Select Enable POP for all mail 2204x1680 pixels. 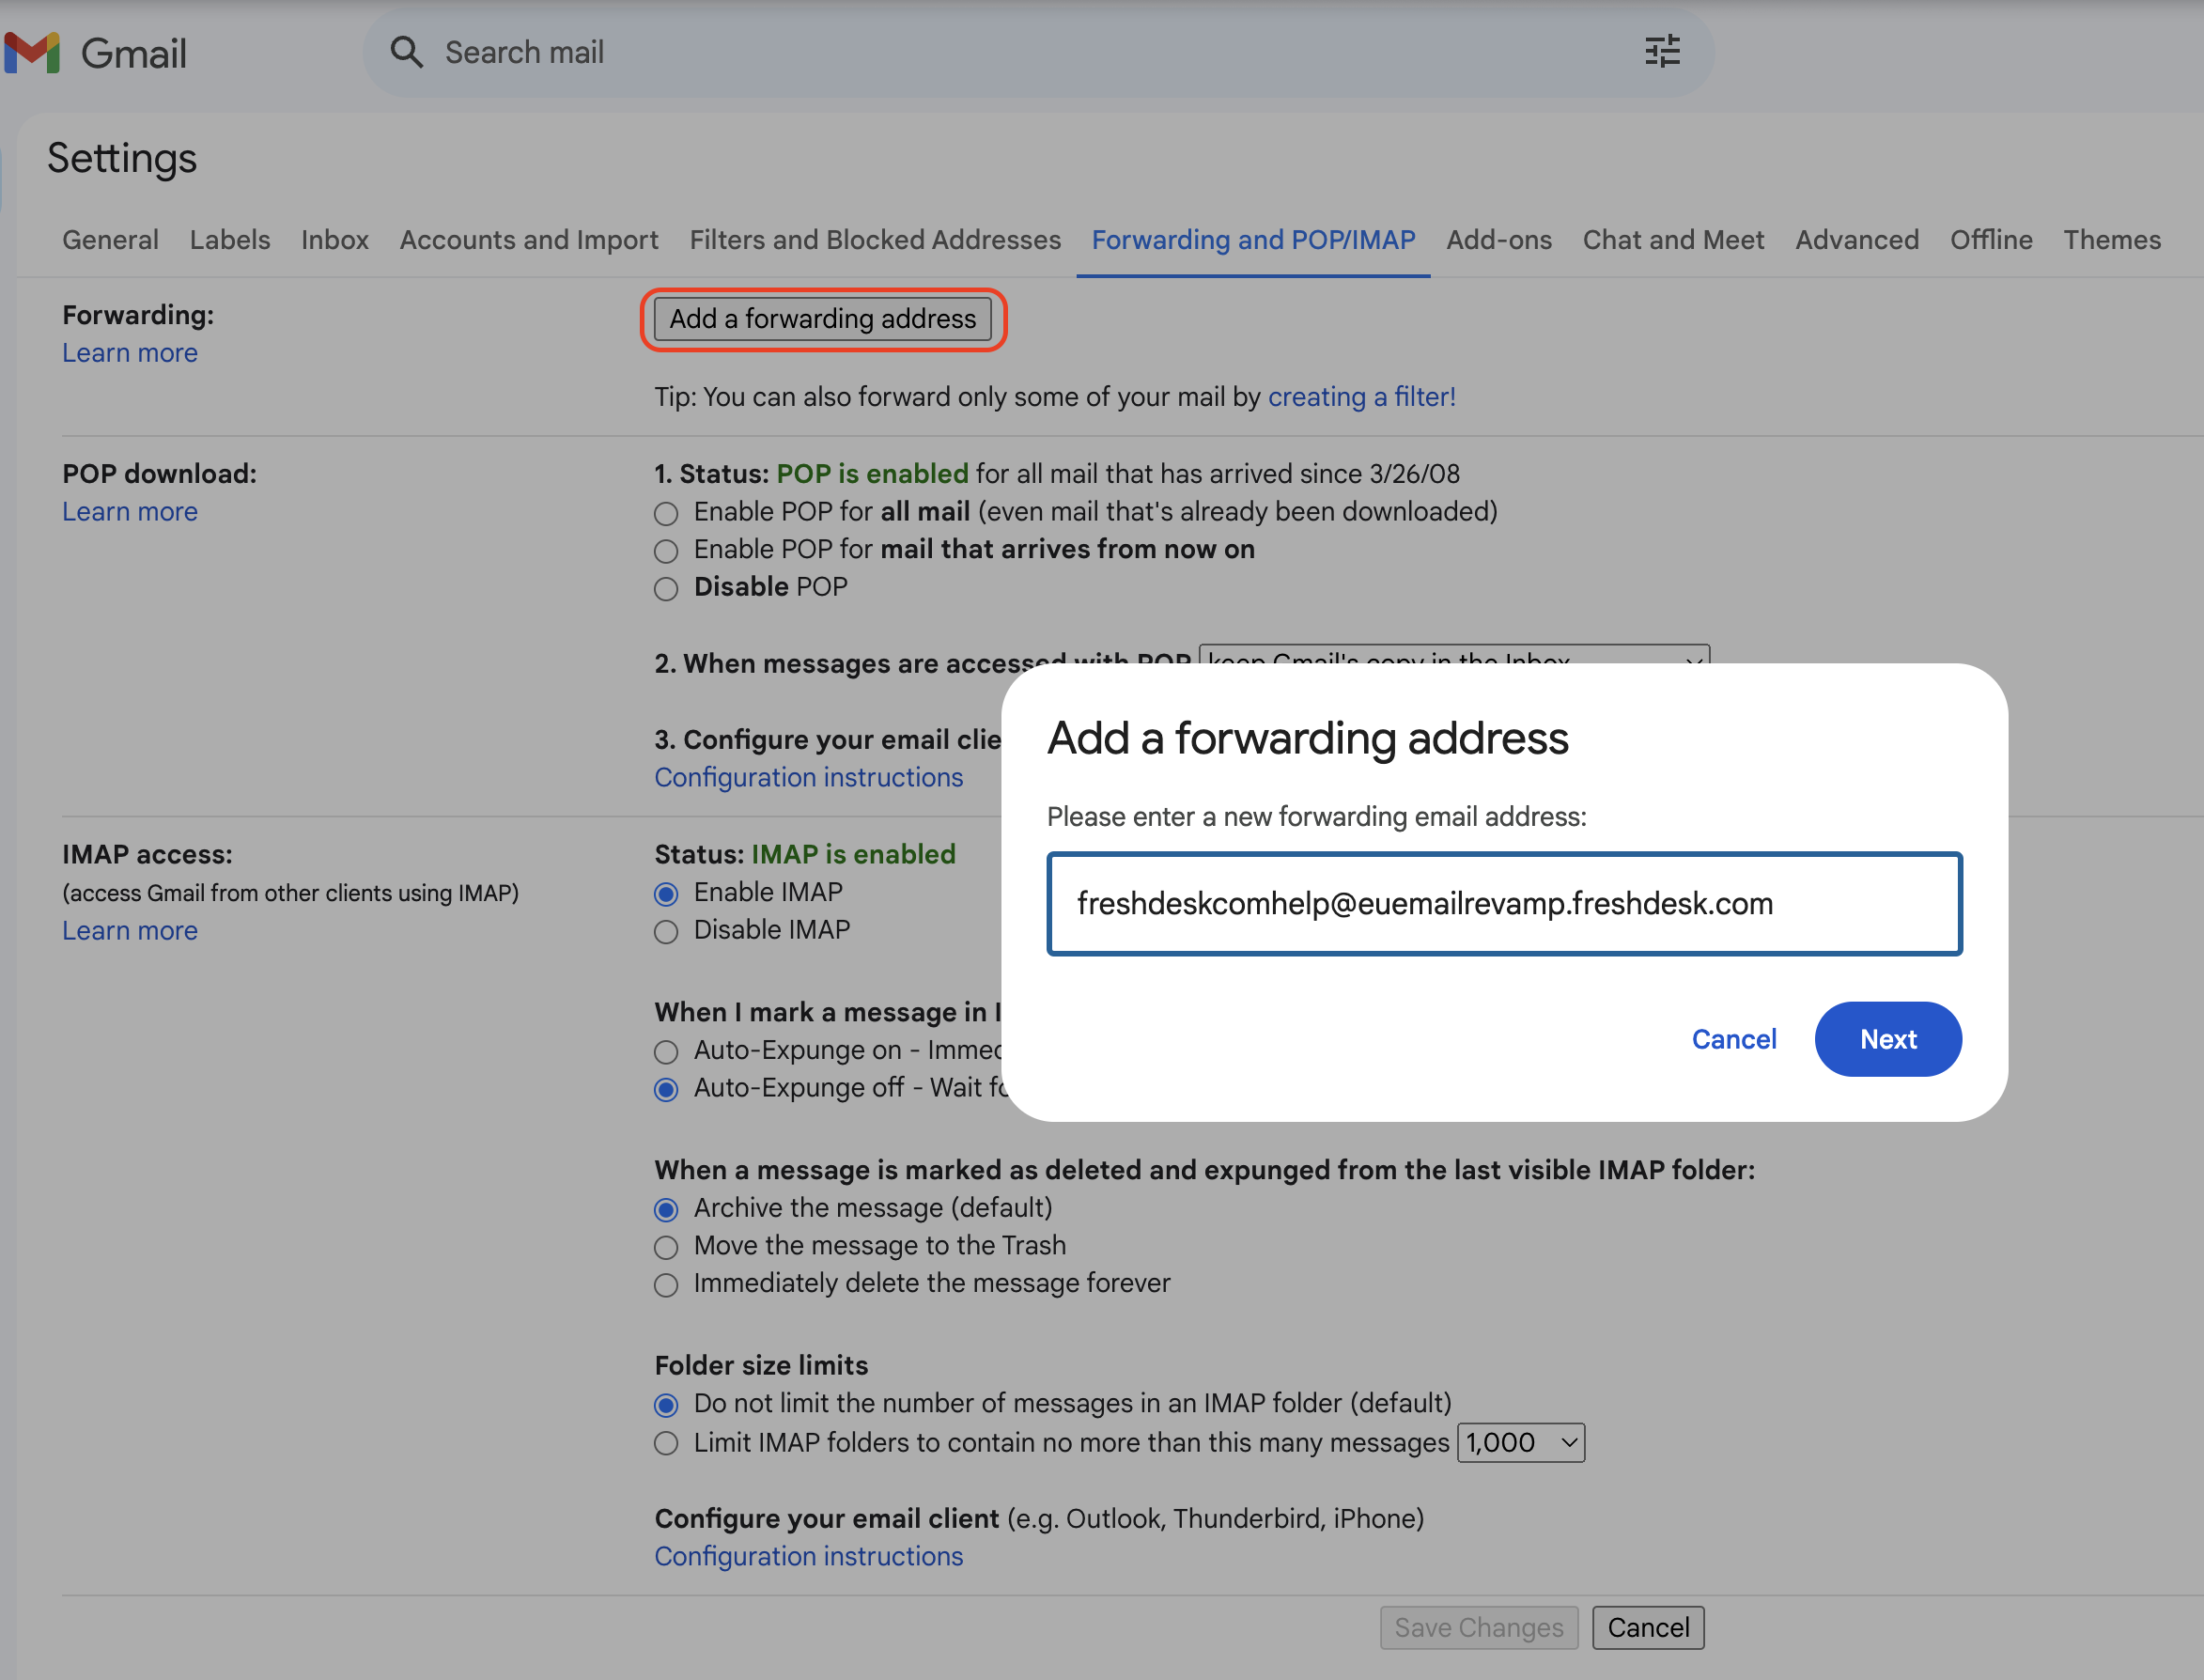tap(666, 513)
